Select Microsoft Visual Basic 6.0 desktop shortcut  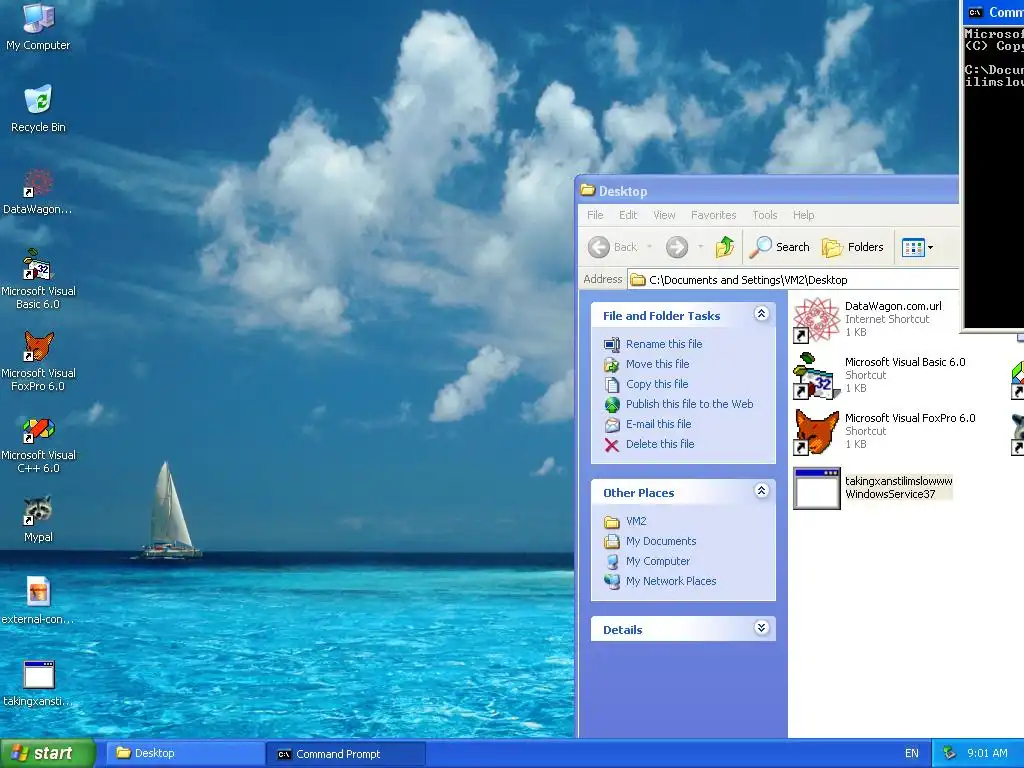[x=38, y=280]
